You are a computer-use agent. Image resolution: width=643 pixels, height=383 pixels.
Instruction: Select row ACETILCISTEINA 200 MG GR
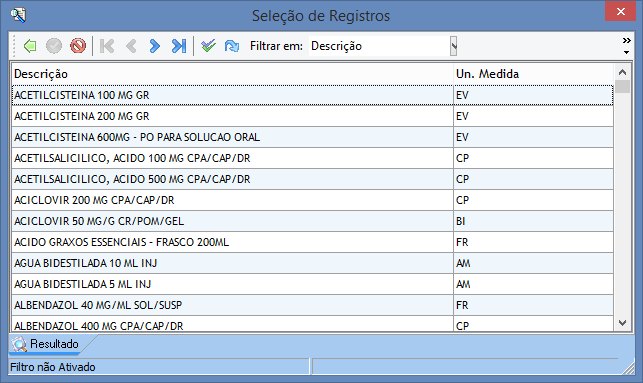tap(312, 116)
